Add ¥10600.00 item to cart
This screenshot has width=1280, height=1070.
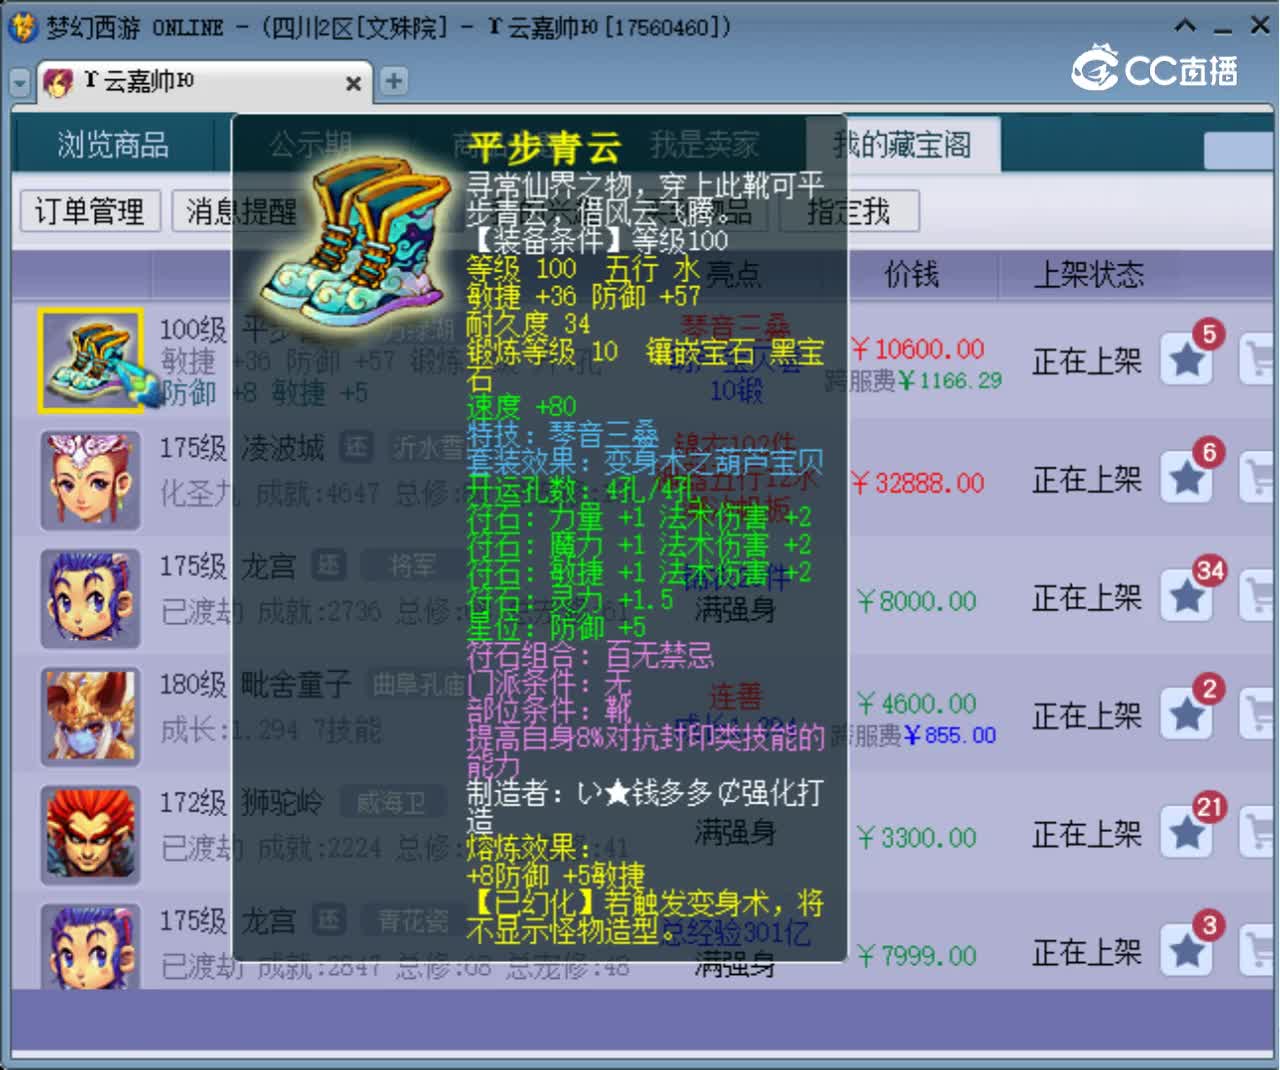point(1258,360)
